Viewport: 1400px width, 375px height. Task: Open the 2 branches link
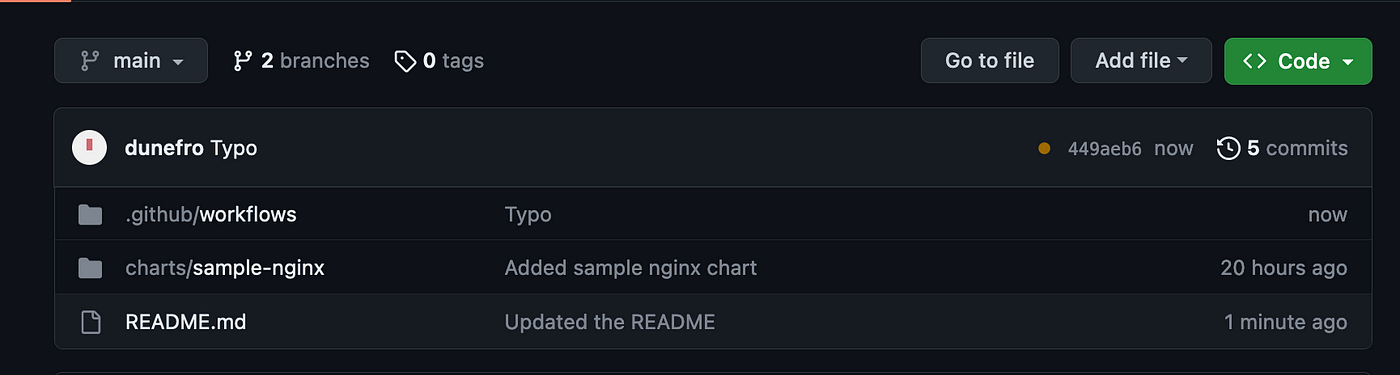(301, 61)
